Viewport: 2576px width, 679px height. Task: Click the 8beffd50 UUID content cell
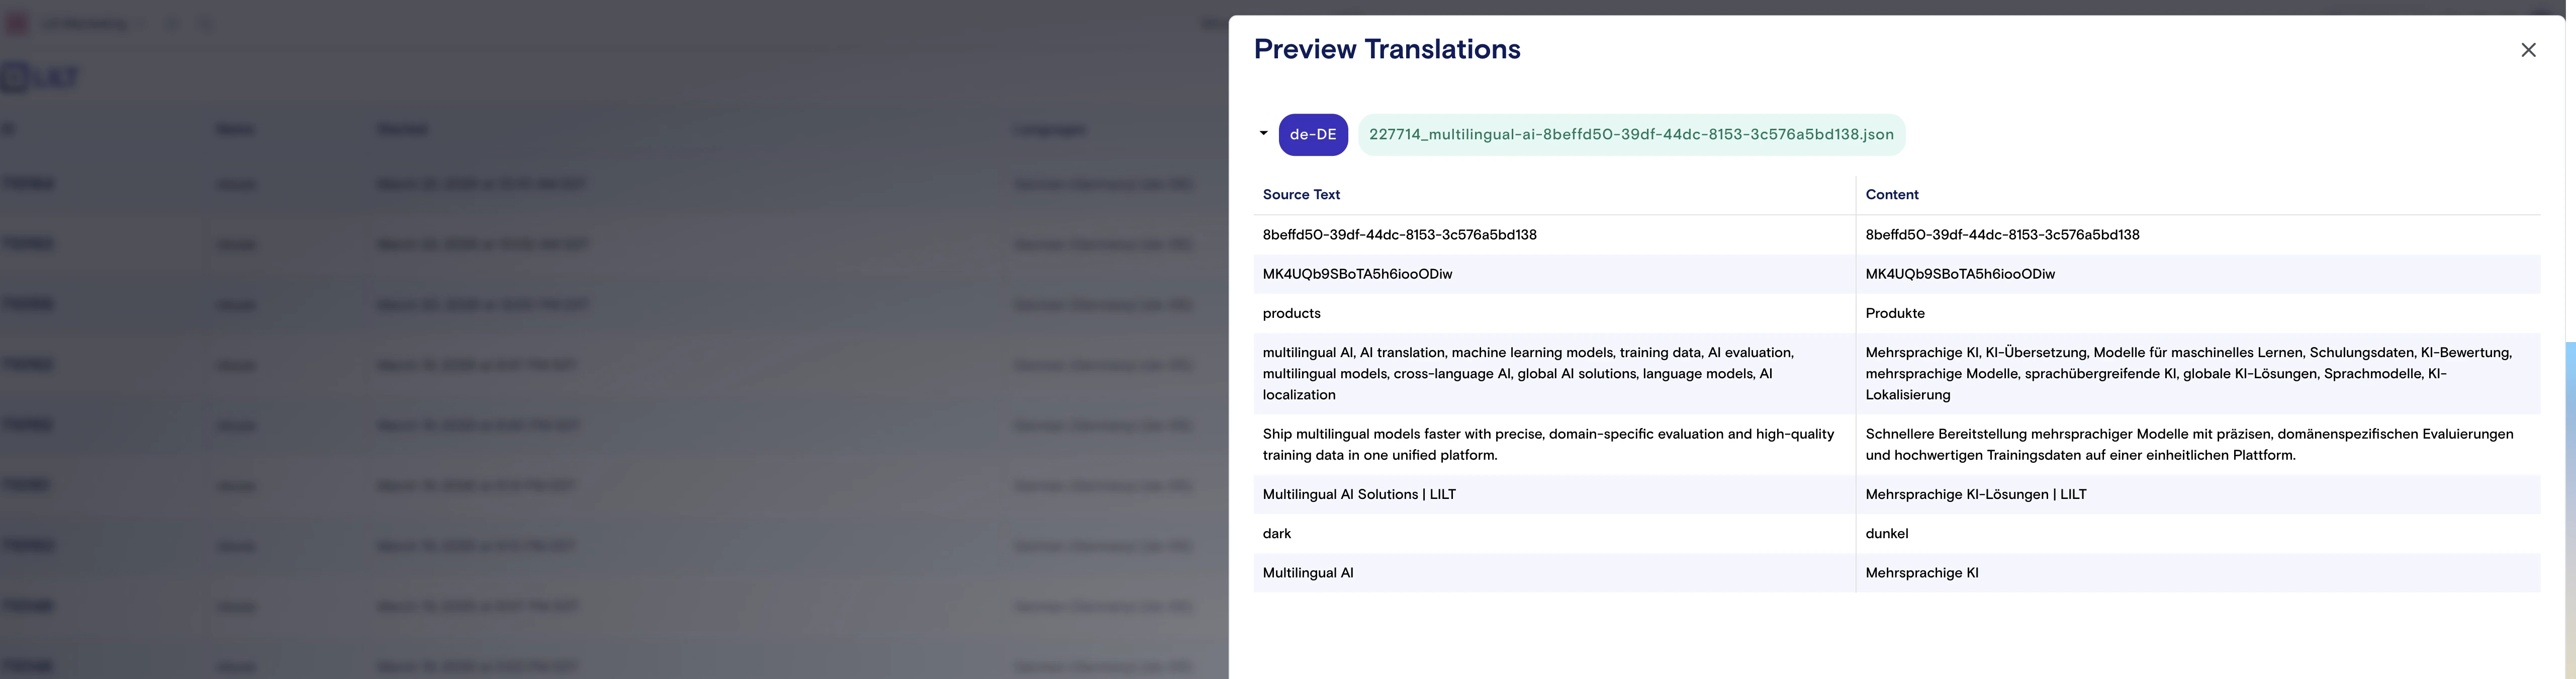point(2002,235)
